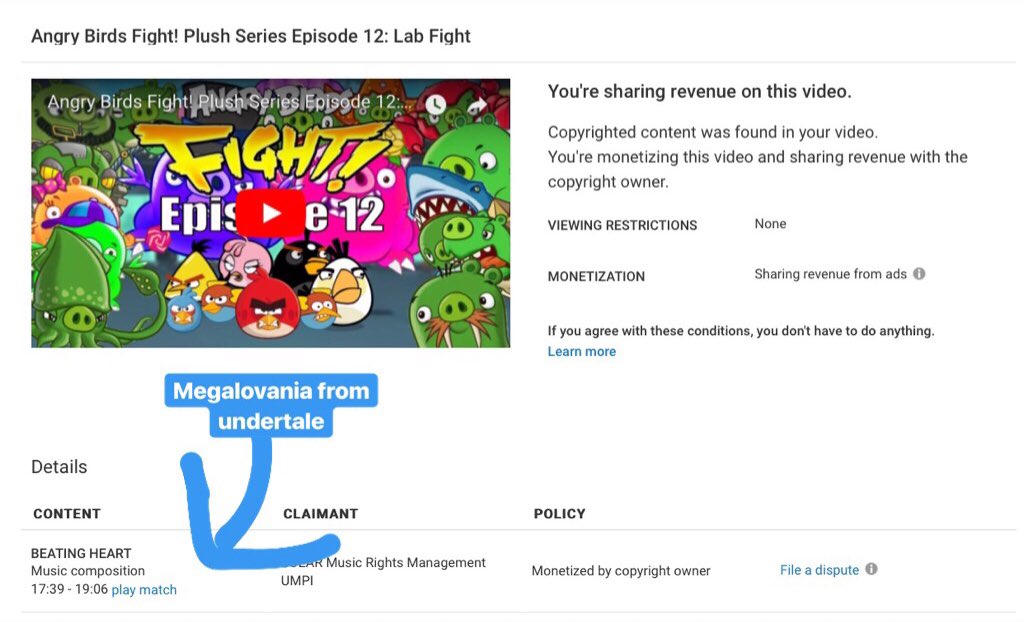Click the Monetized by copyright owner text
Viewport: 1024px width, 622px height.
(x=620, y=570)
